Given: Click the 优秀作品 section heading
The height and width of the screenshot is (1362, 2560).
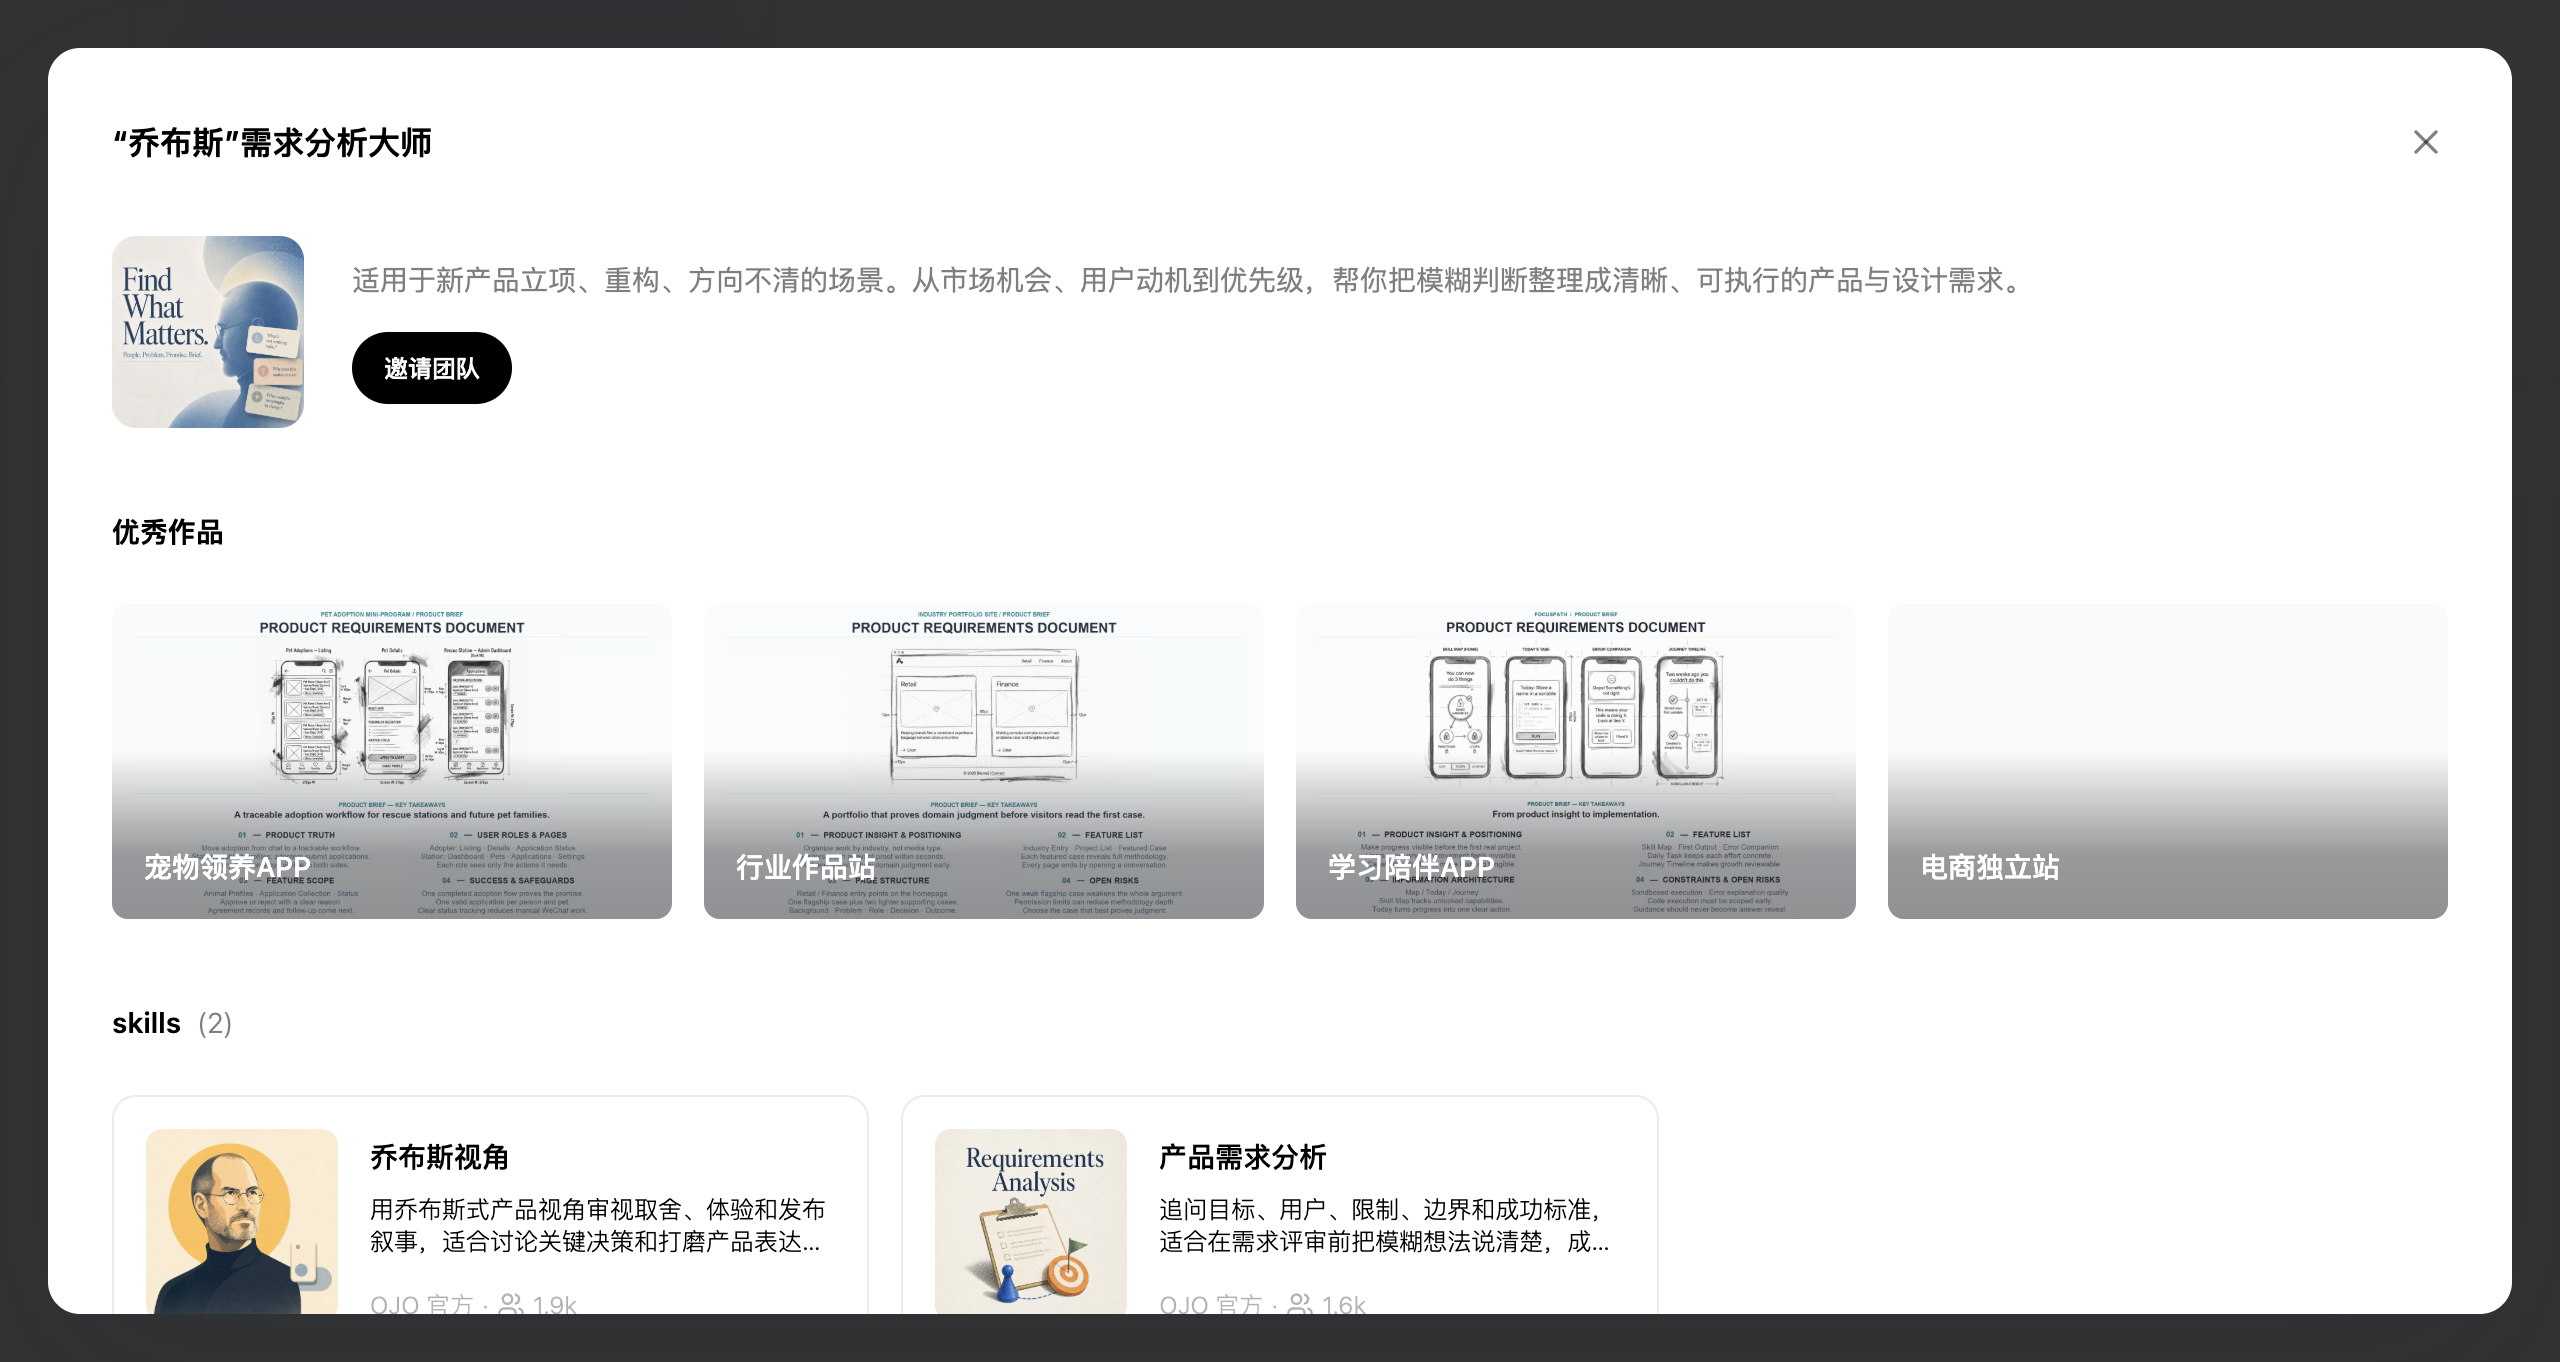Looking at the screenshot, I should point(168,532).
